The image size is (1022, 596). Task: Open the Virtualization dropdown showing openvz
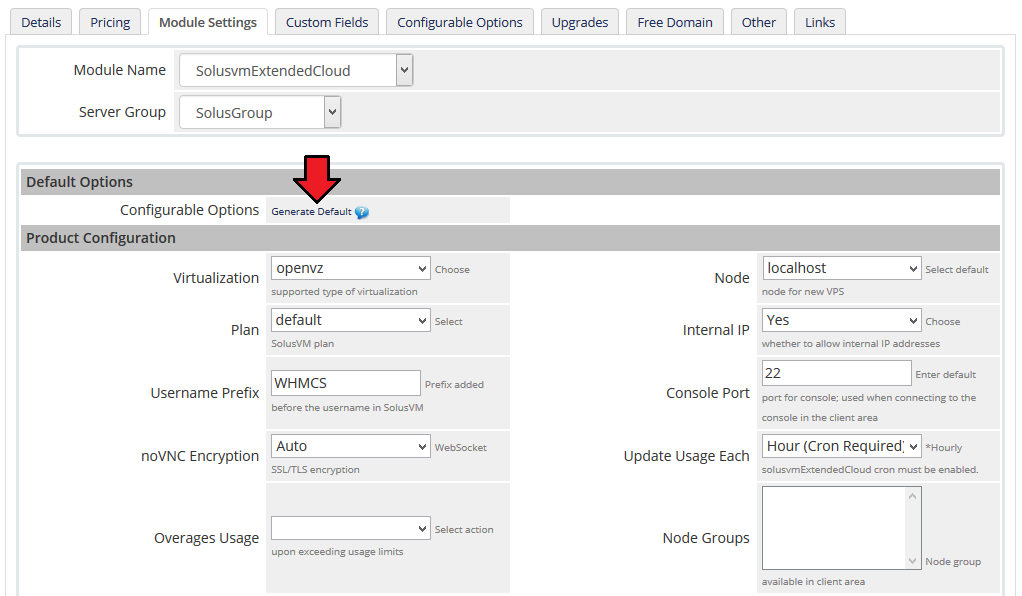tap(351, 268)
